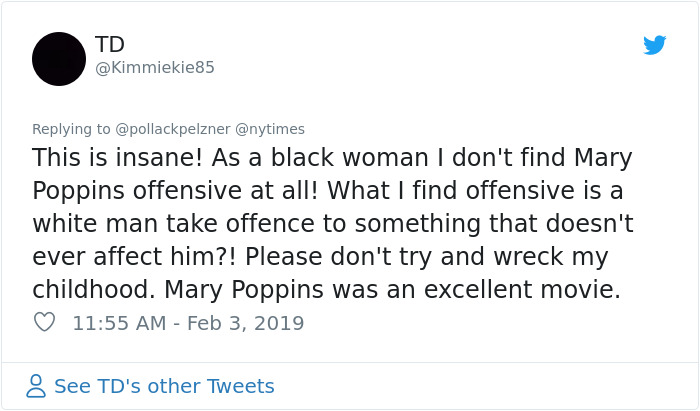Image resolution: width=700 pixels, height=411 pixels.
Task: Click the 'Replying to' label
Action: point(71,129)
